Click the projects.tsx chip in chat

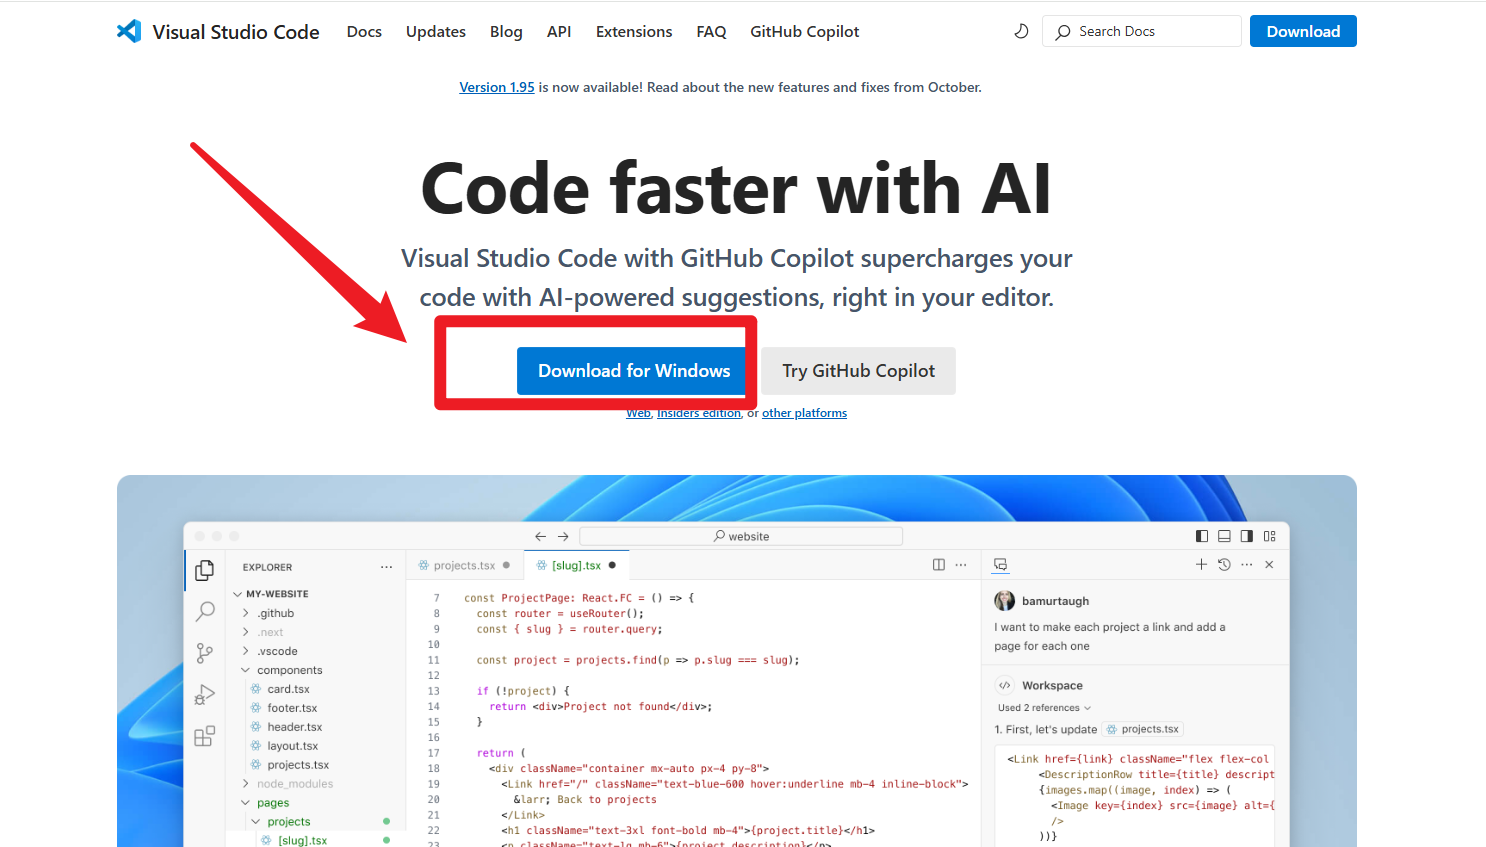(x=1142, y=729)
